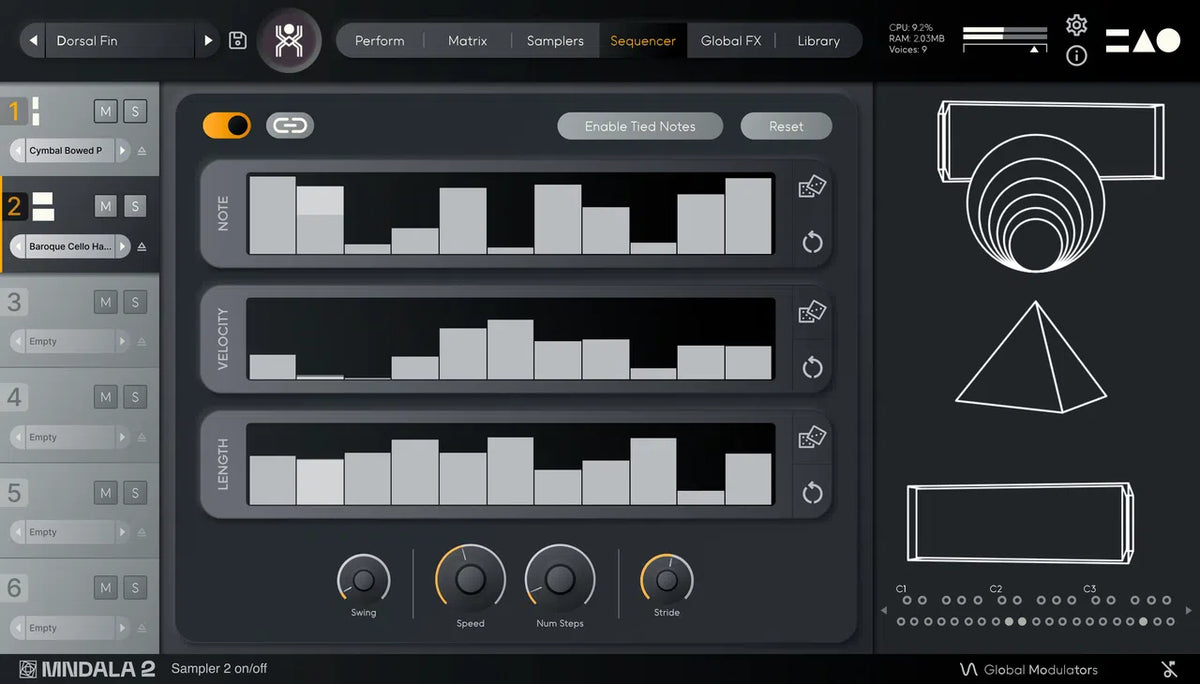Expand the Global Modulators panel
The width and height of the screenshot is (1200, 684).
(x=1028, y=669)
